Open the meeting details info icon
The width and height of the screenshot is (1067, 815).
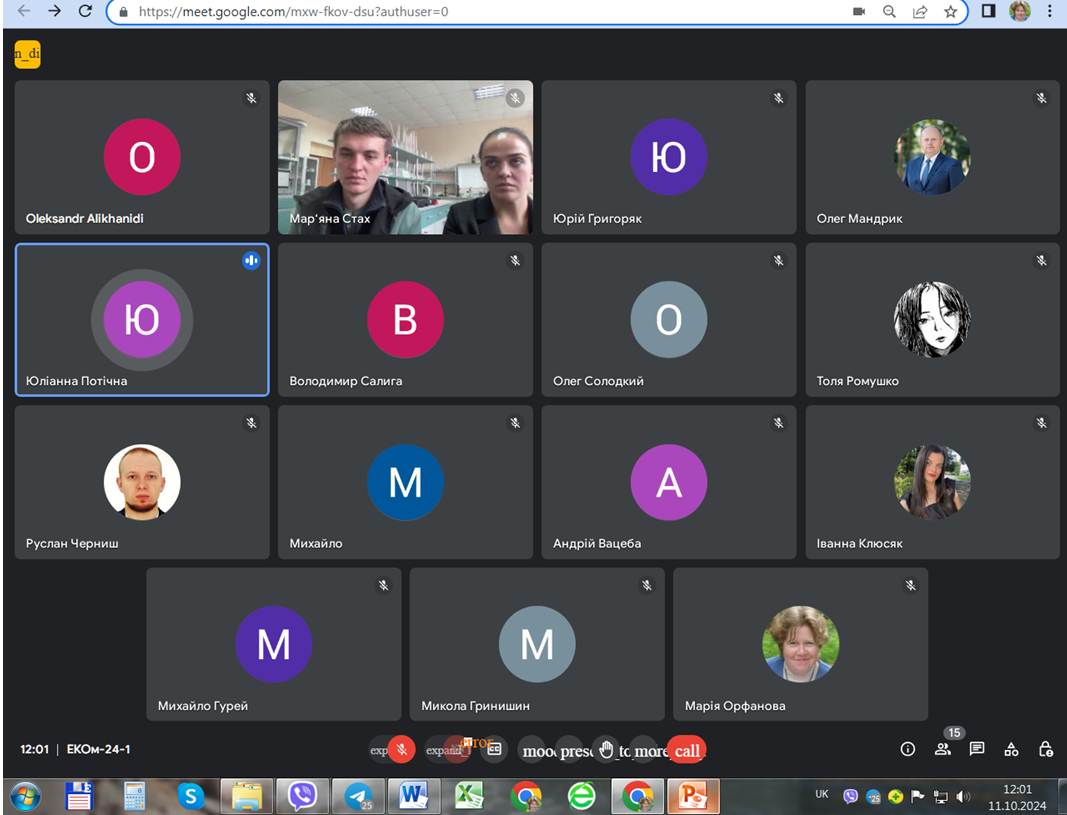(908, 749)
